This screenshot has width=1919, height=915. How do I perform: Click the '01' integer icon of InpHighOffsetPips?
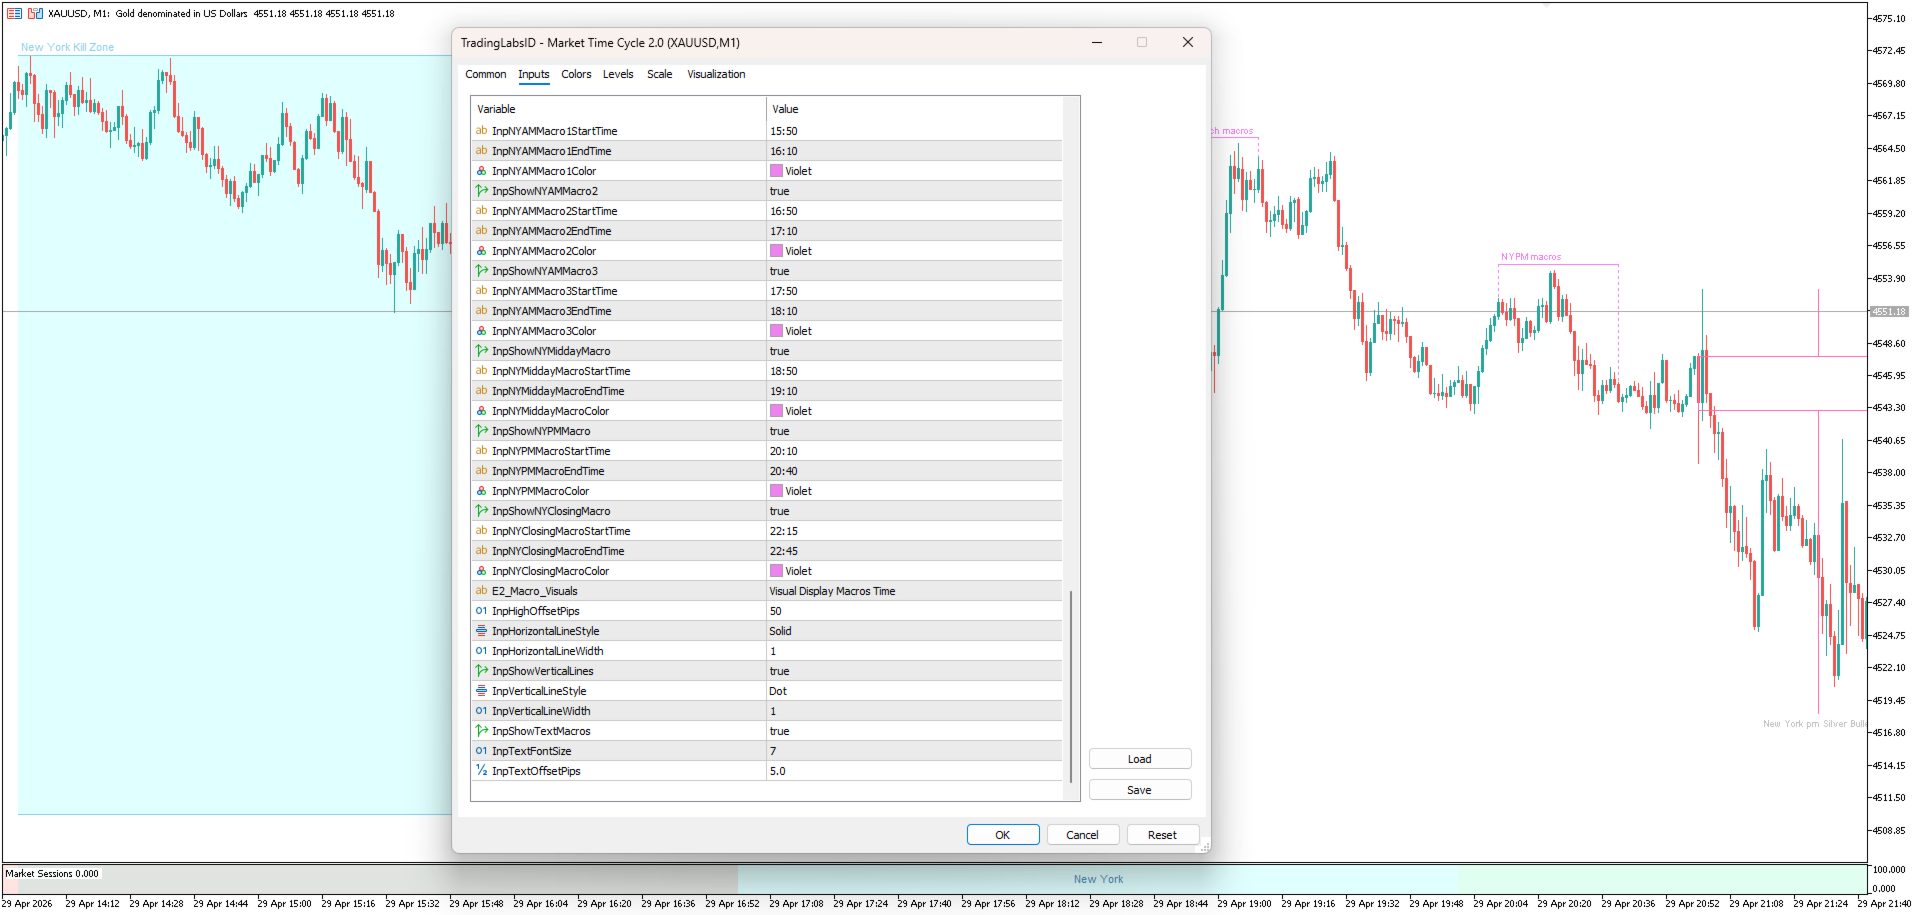(x=481, y=611)
